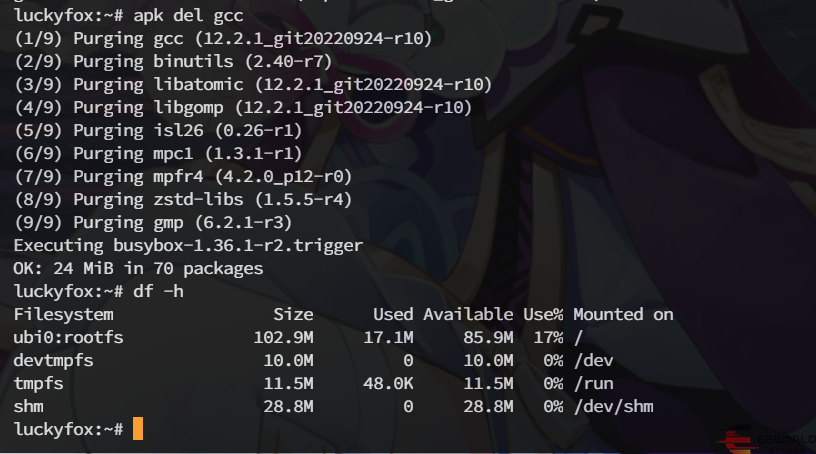Click the EEWORLD logo watermark icon

pos(739,440)
